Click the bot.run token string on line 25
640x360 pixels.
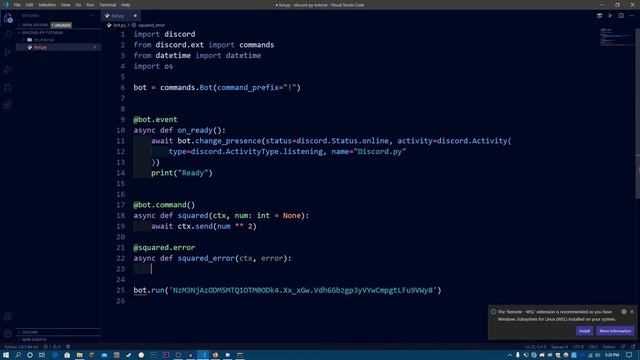pos(303,290)
